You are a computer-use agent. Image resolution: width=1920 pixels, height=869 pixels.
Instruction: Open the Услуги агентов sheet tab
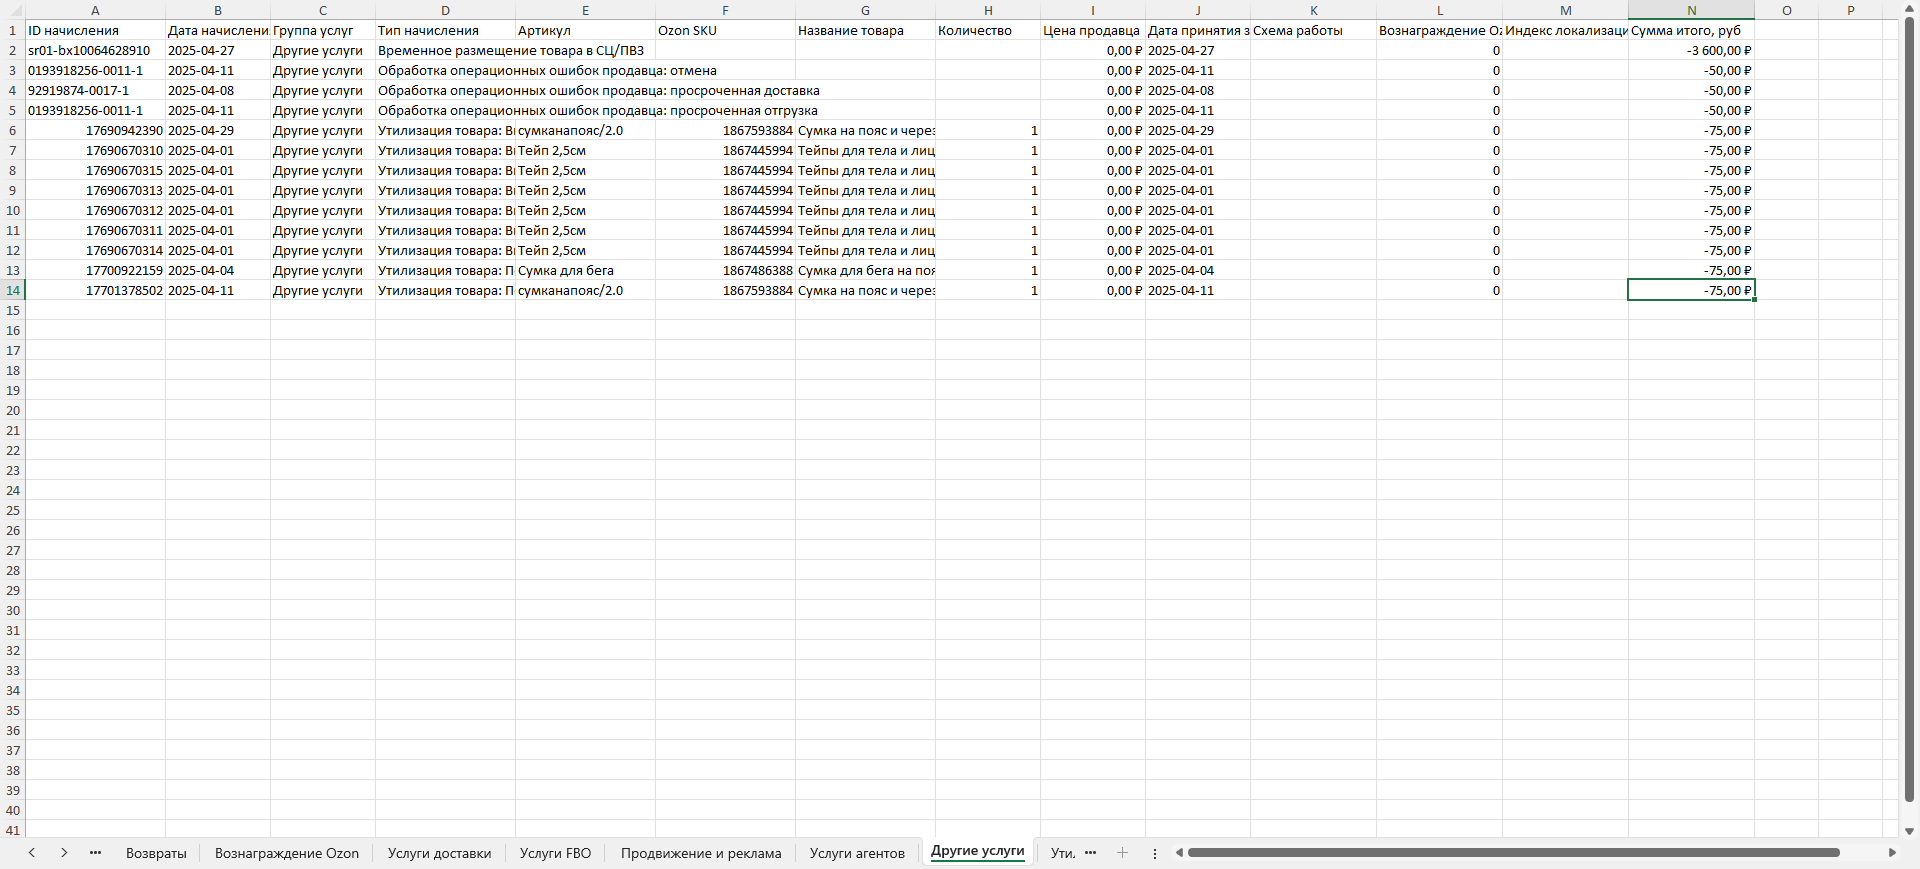857,853
